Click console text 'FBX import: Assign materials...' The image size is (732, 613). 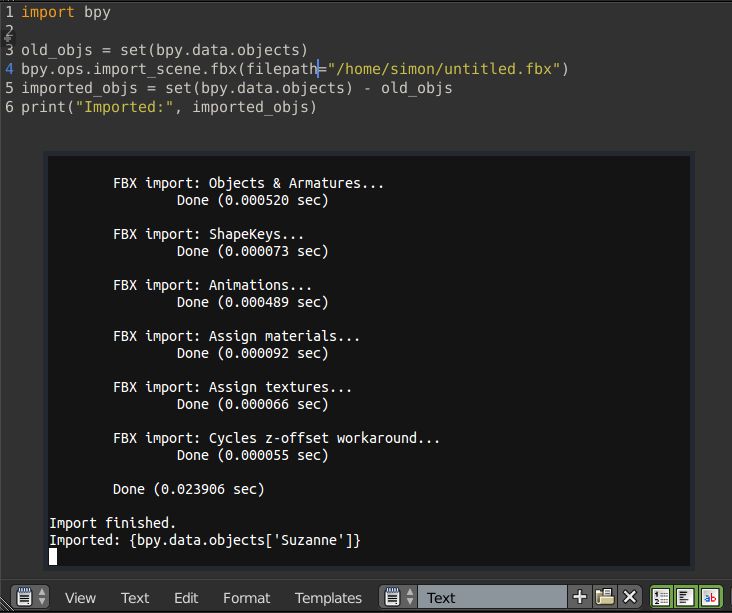coord(236,336)
